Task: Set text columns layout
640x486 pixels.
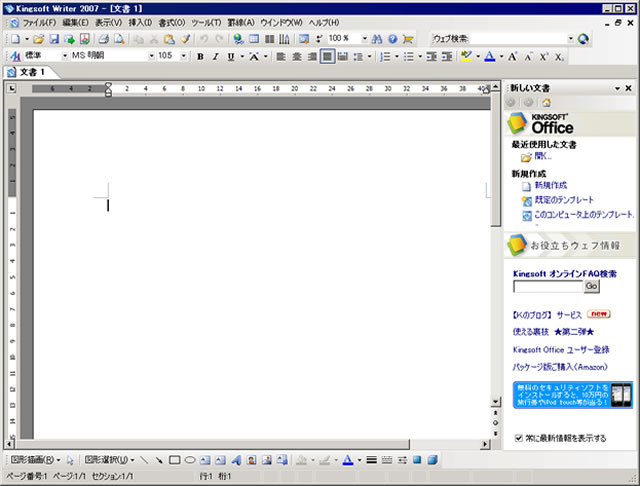Action: [x=269, y=39]
